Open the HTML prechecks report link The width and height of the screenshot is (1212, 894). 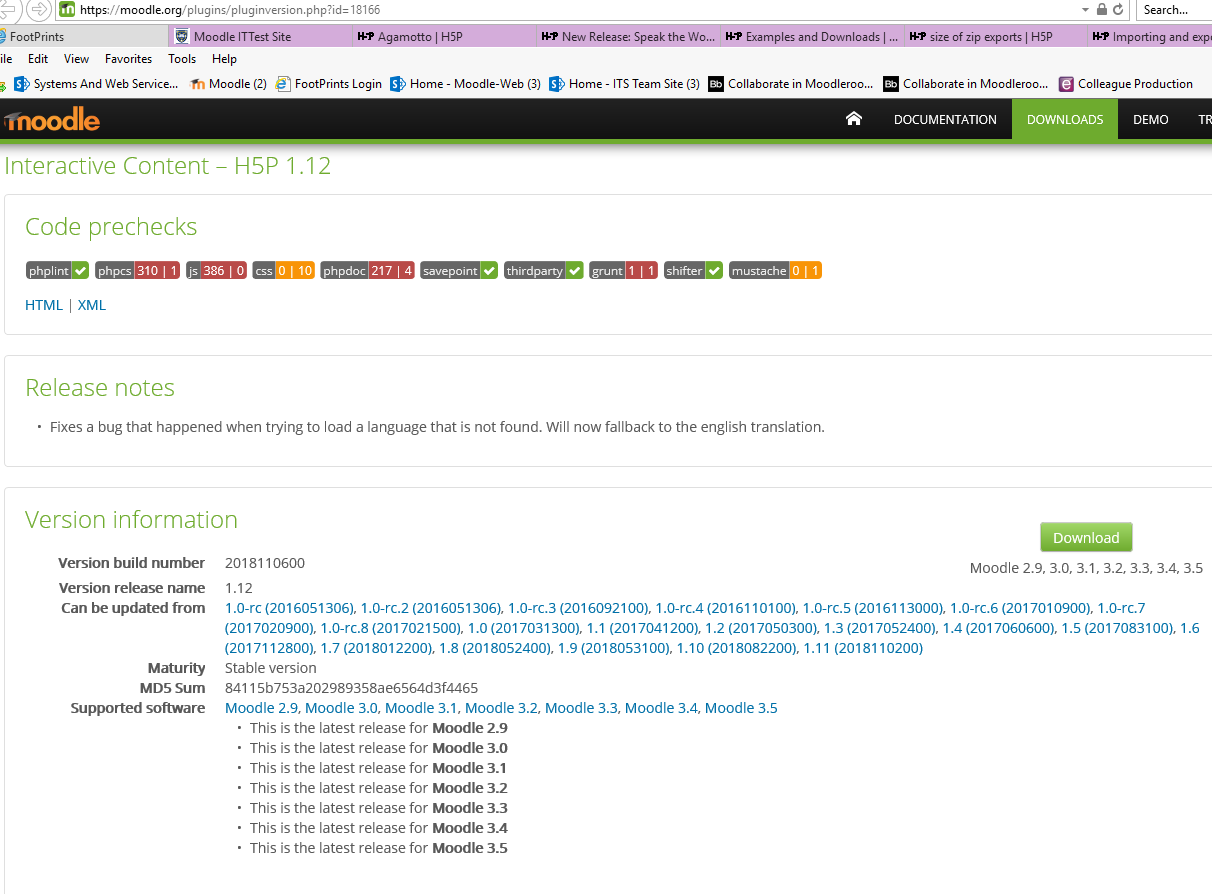click(x=44, y=305)
